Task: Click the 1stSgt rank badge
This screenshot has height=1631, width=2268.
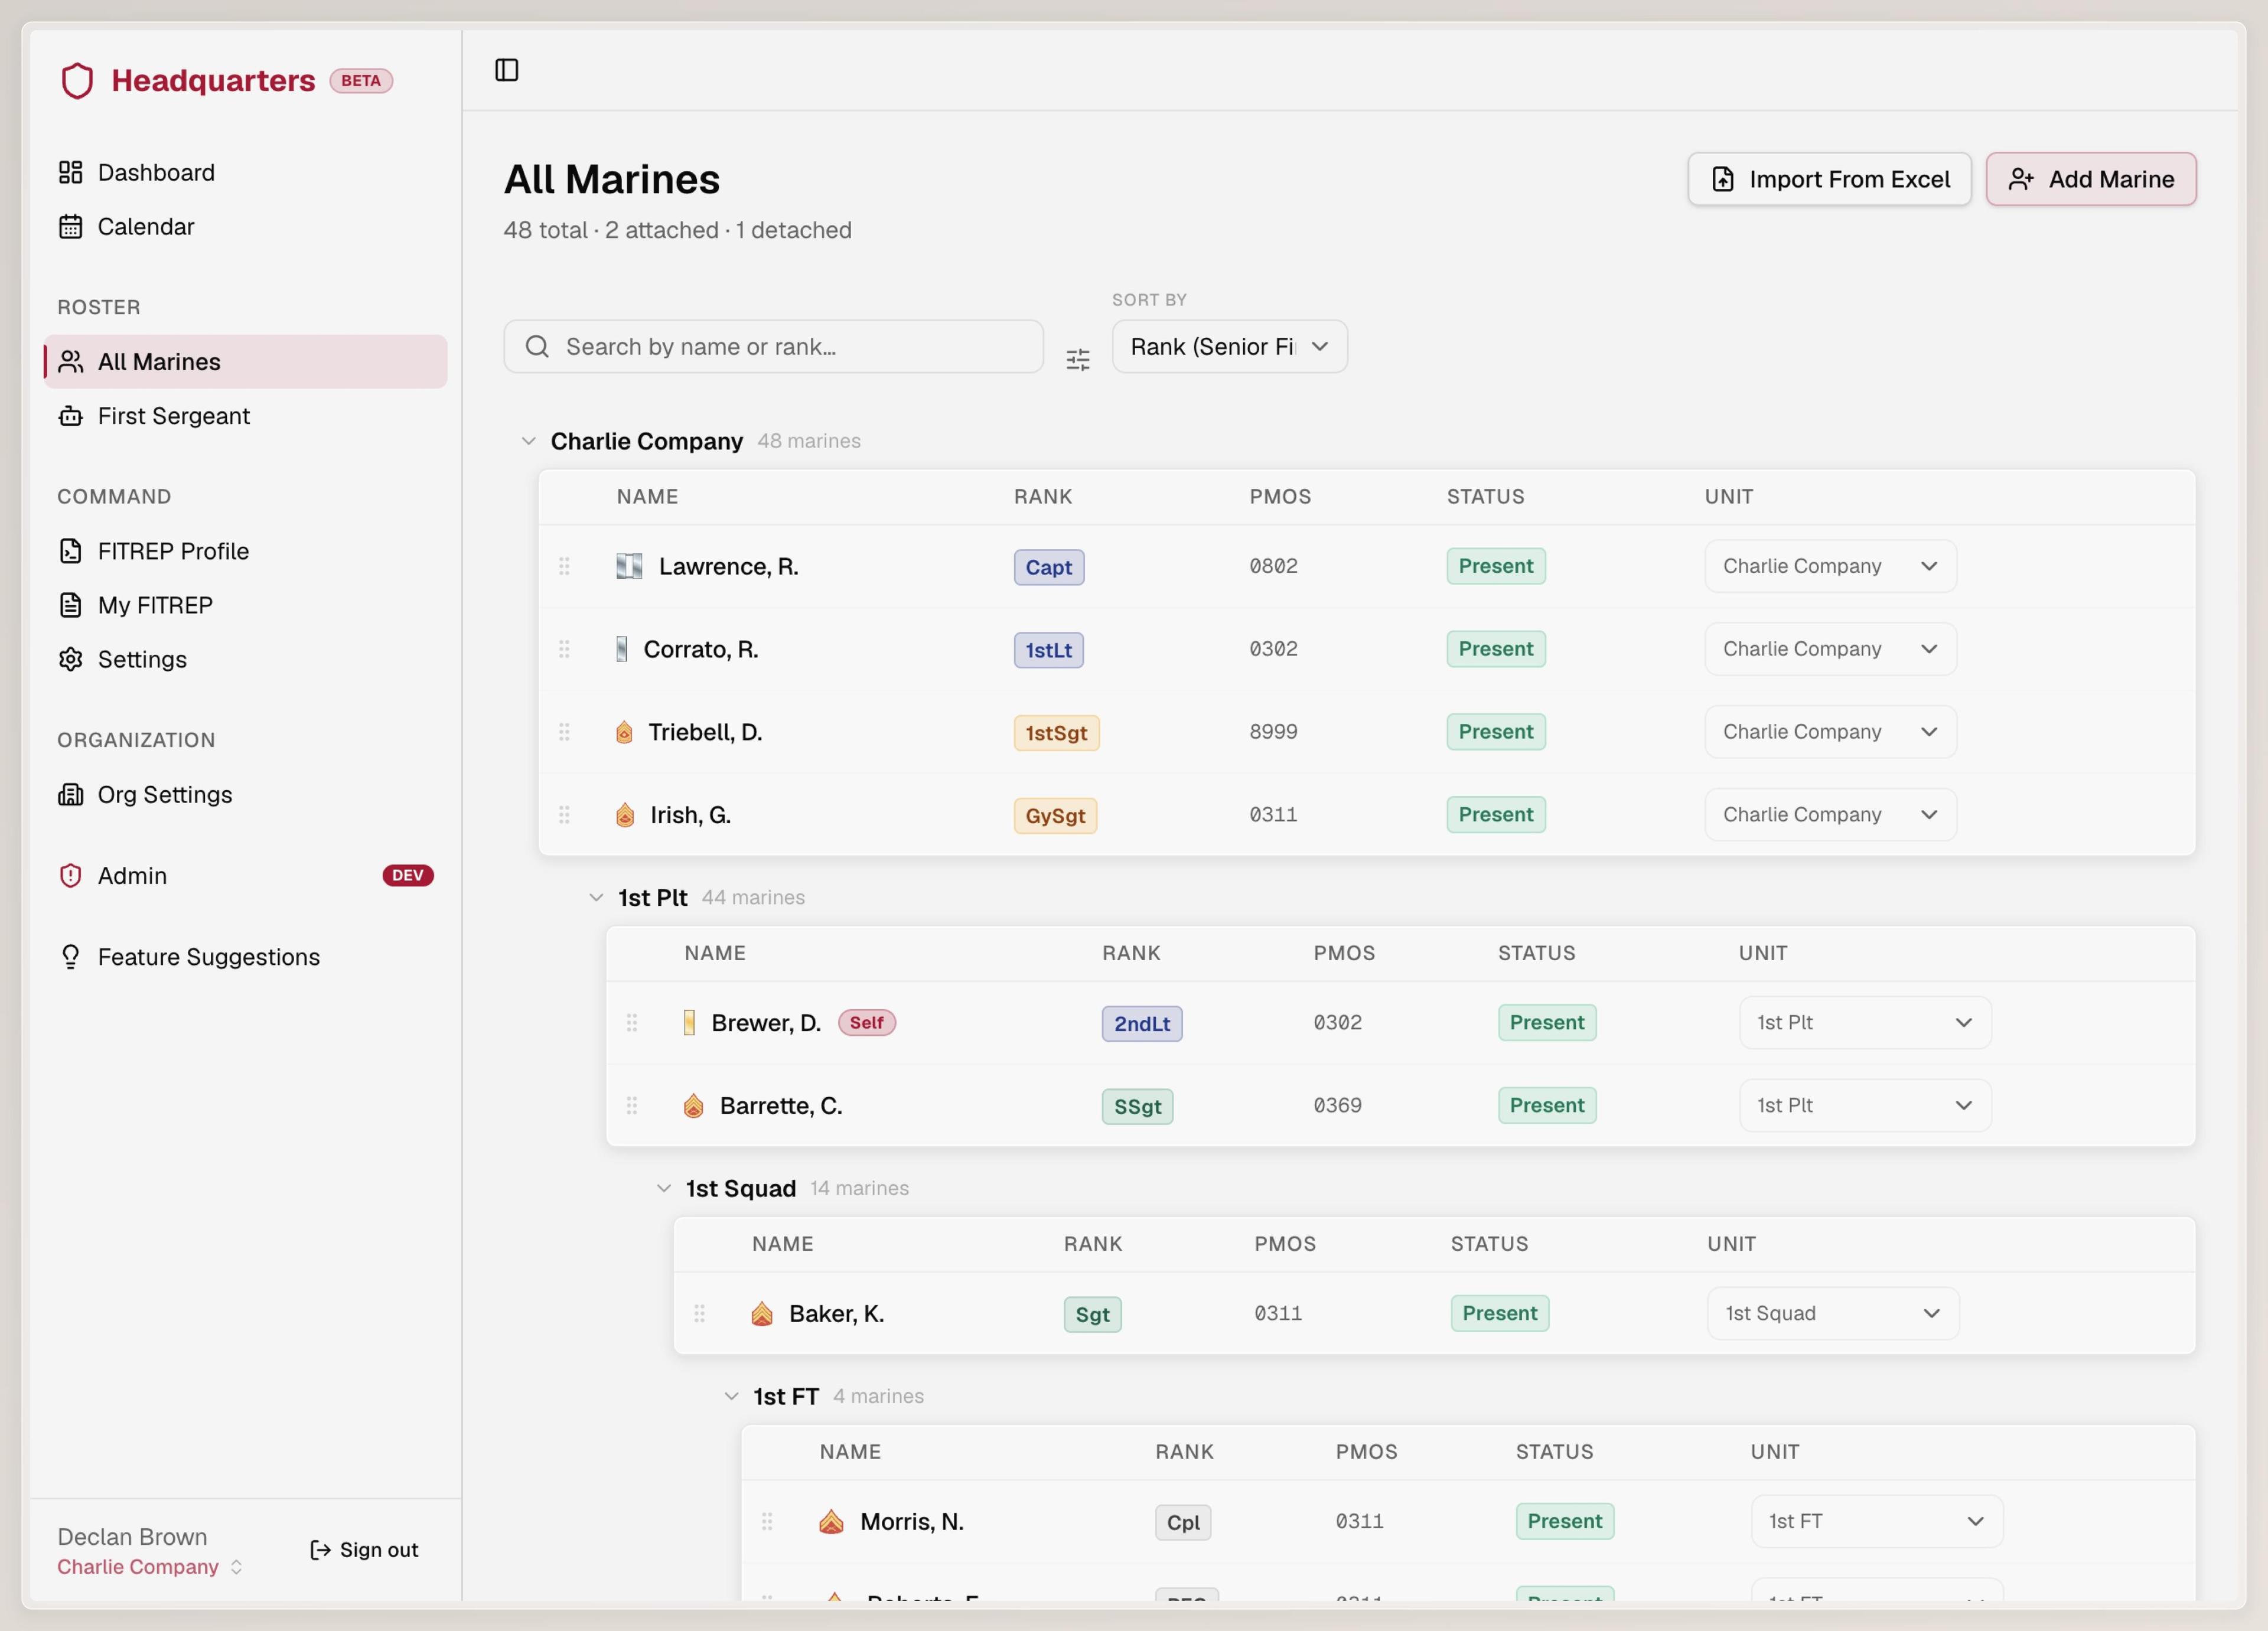Action: (x=1056, y=733)
